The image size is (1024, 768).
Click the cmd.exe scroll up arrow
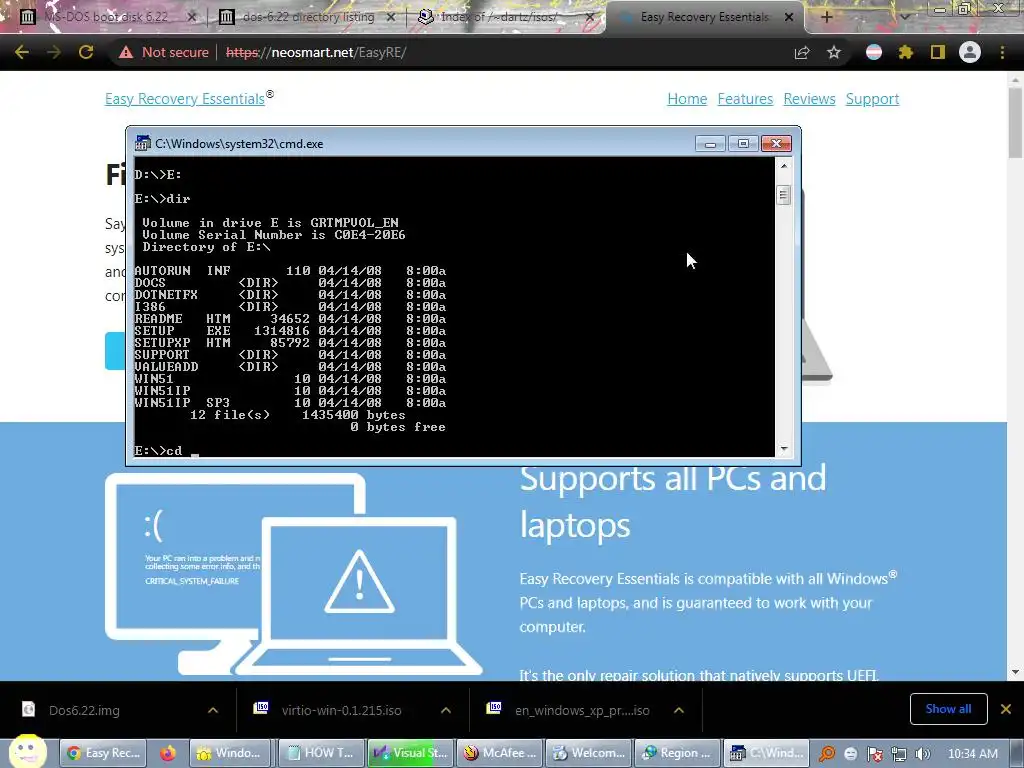[784, 166]
